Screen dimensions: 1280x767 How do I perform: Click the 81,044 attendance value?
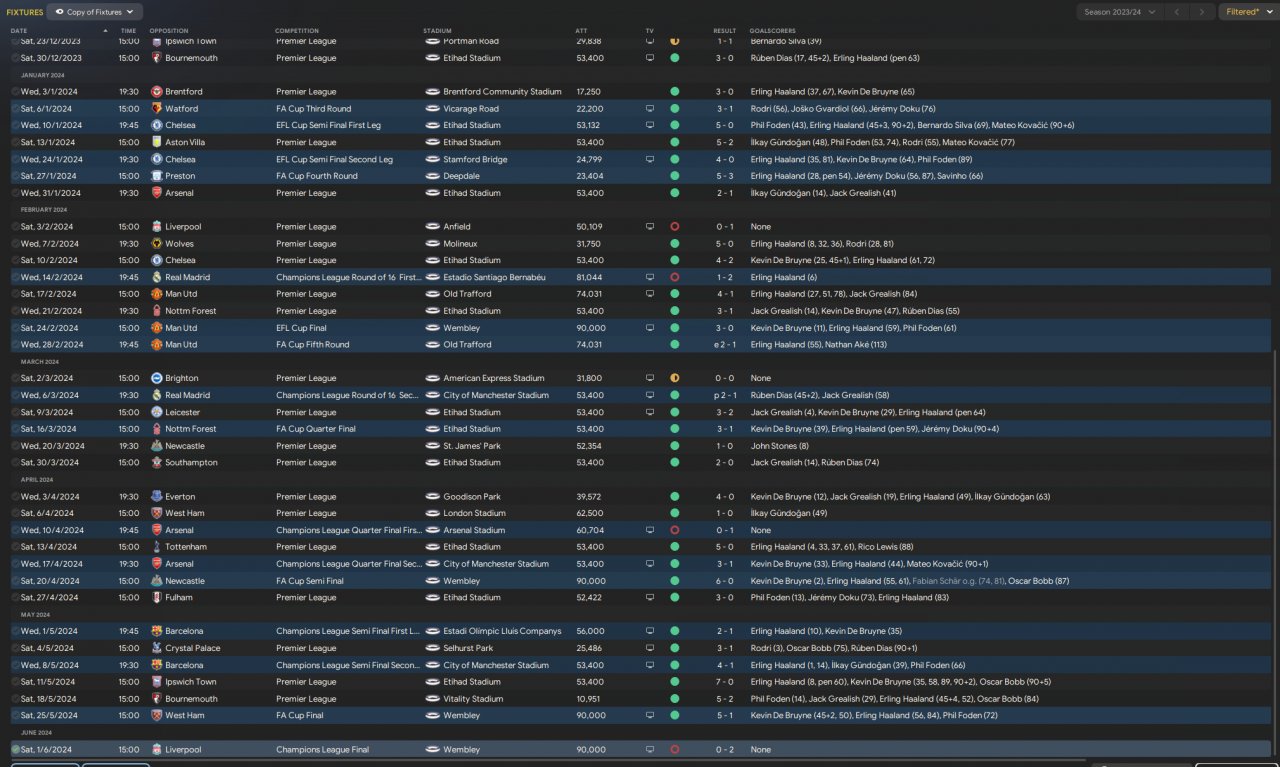[590, 277]
